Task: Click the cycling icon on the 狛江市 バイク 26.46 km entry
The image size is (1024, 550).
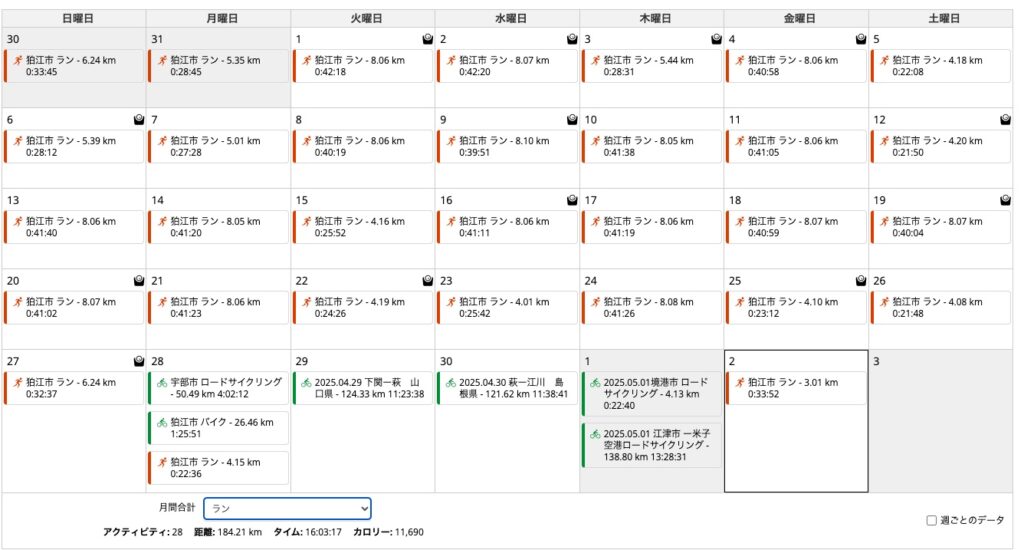Action: (162, 423)
